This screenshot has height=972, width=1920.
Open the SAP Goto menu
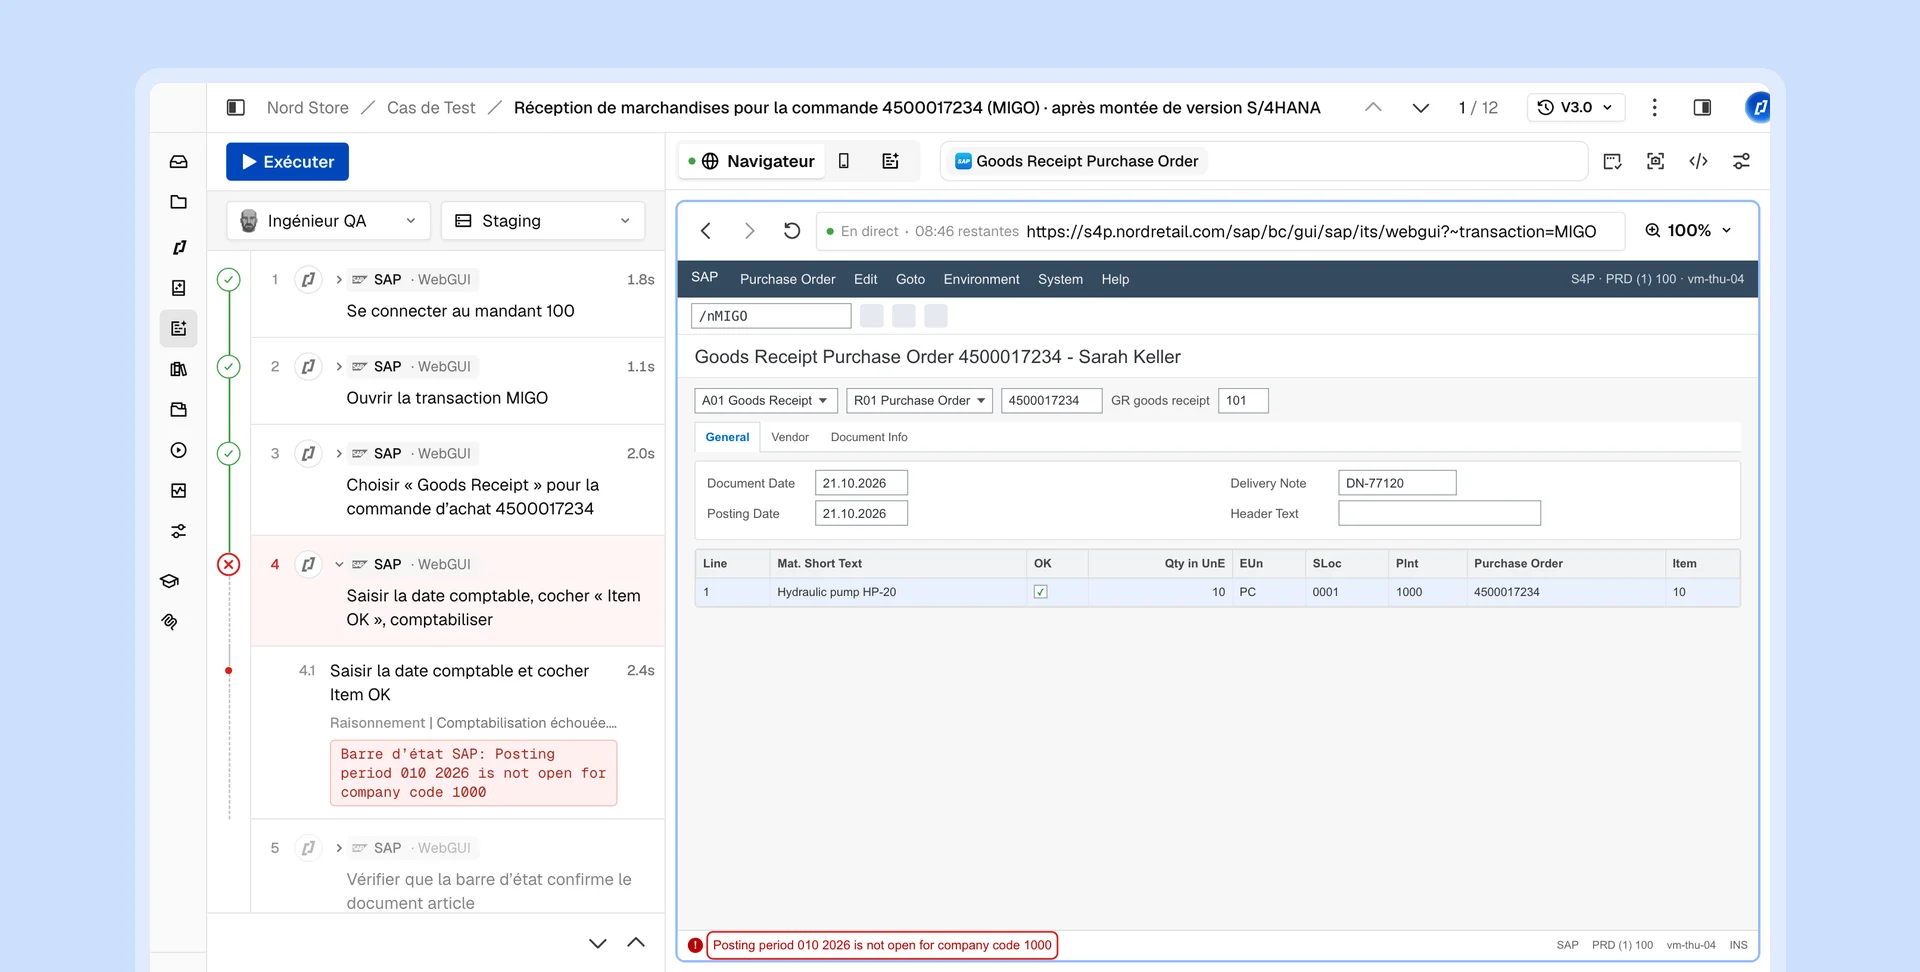pyautogui.click(x=910, y=280)
